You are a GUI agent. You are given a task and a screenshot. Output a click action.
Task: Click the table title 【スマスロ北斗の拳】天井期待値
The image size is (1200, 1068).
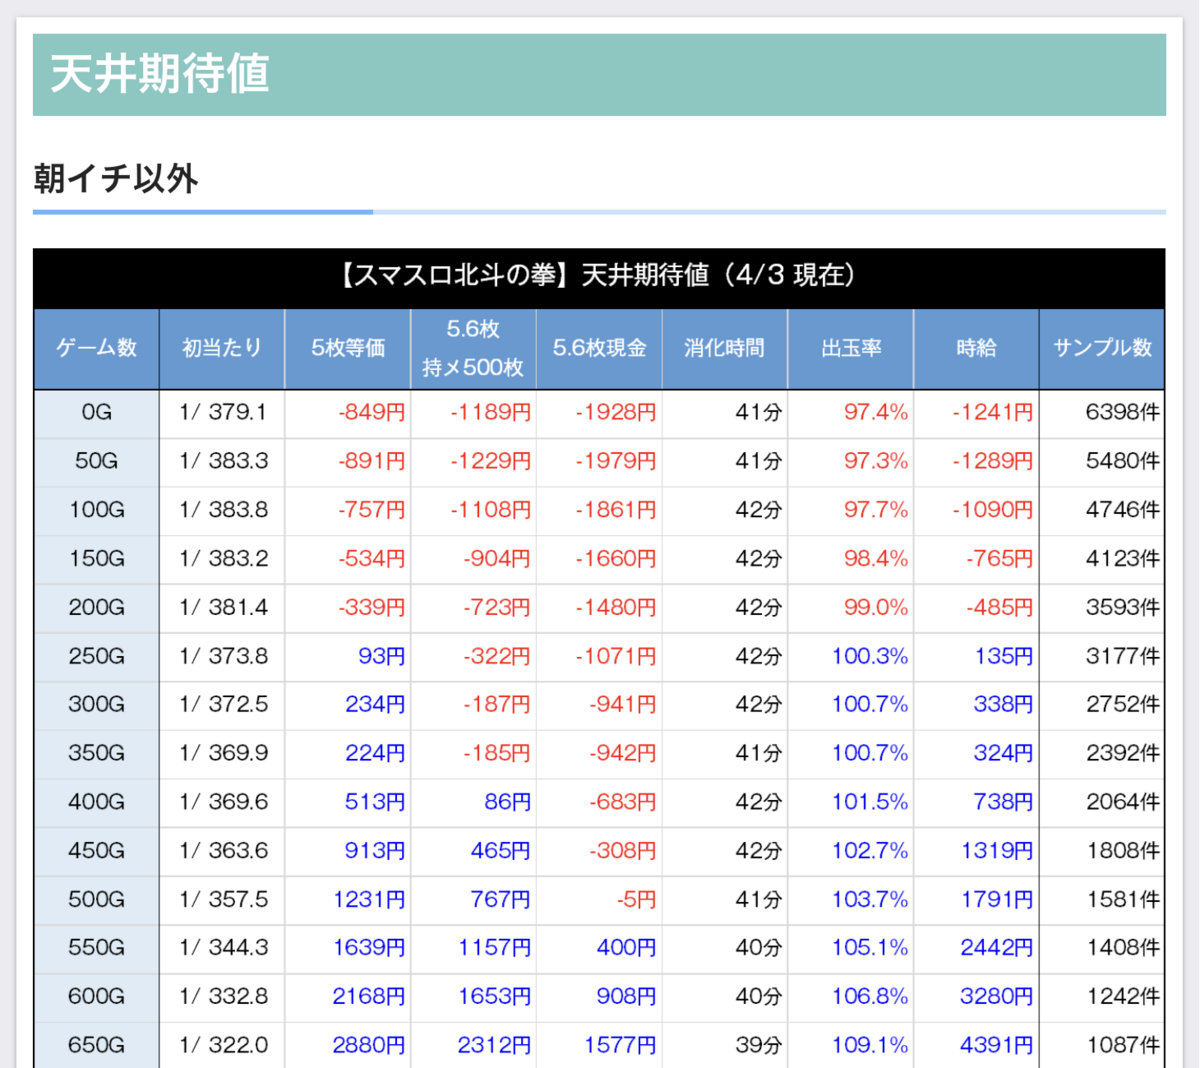[599, 275]
